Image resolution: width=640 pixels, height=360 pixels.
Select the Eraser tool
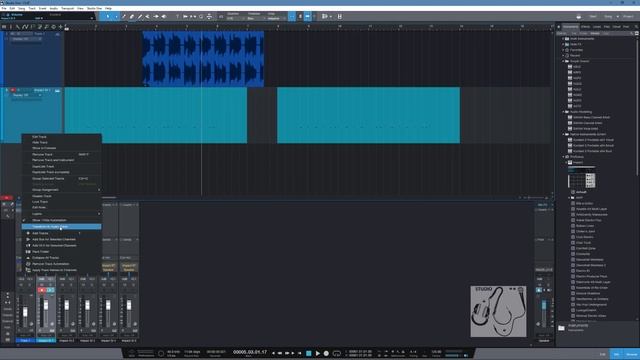coord(132,16)
